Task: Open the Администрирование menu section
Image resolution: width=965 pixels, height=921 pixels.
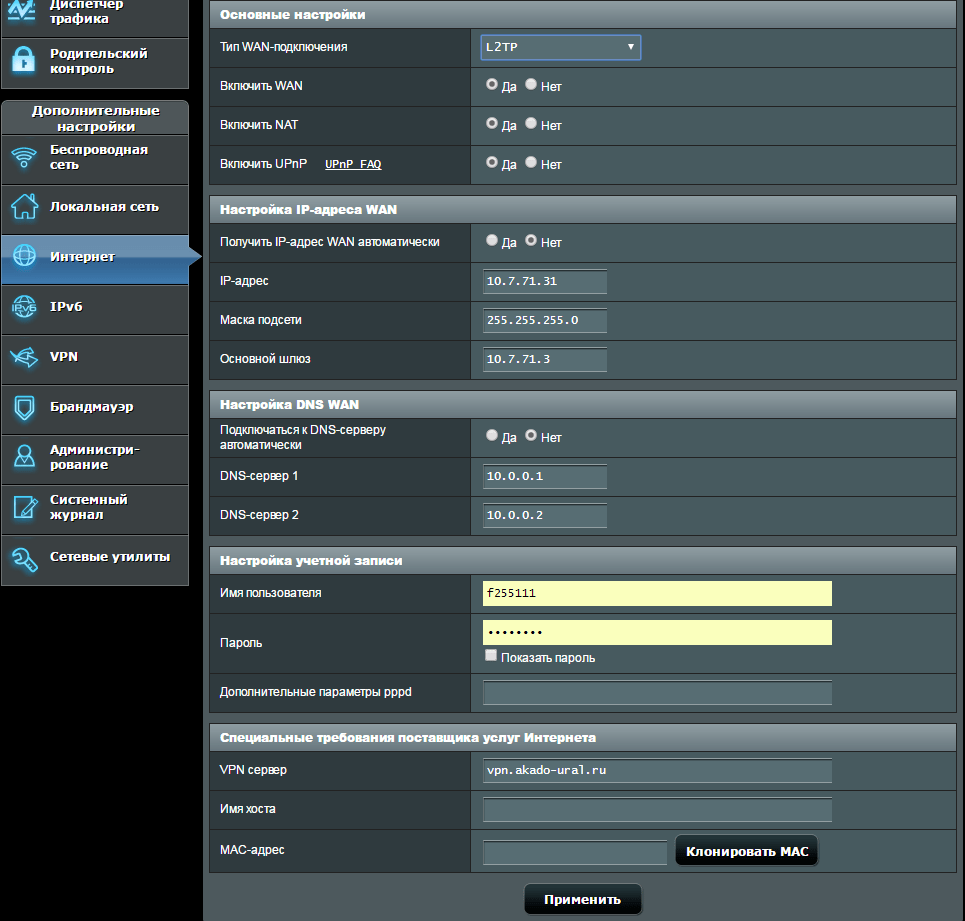Action: [95, 457]
